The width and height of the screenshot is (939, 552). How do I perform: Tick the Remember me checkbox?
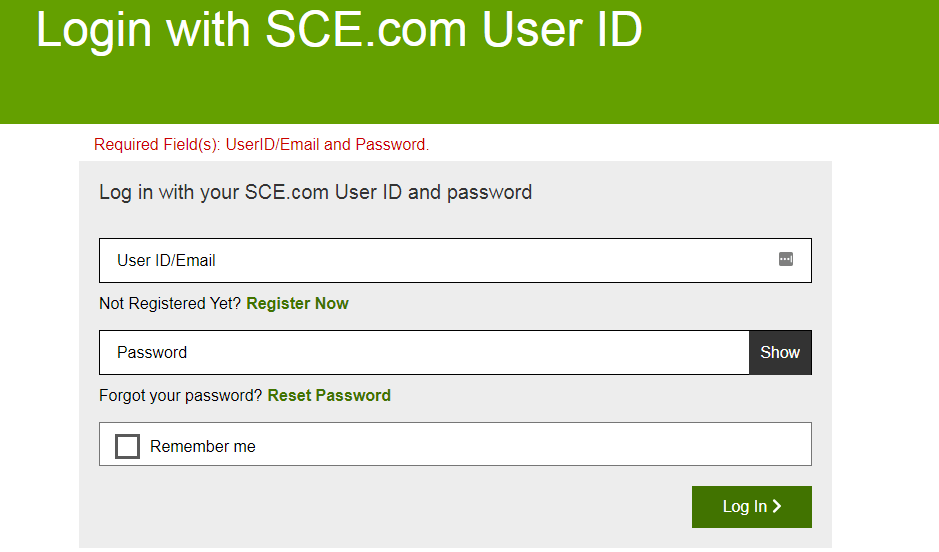(x=127, y=446)
